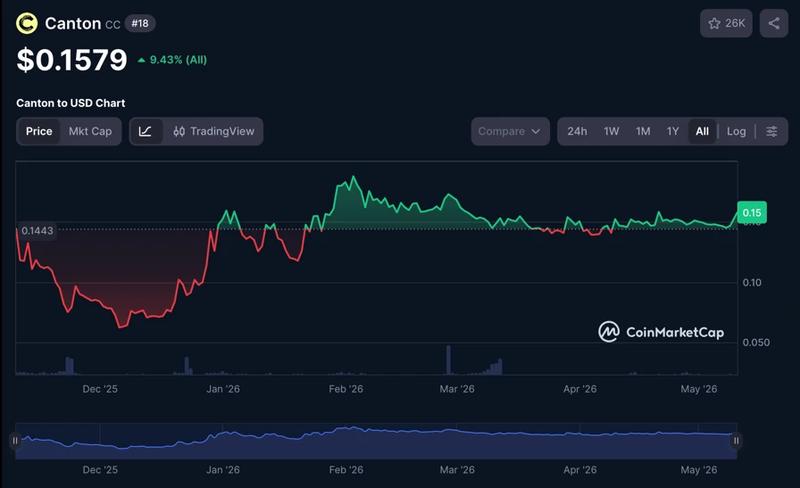
Task: Click the left range slider handle
Action: point(15,441)
